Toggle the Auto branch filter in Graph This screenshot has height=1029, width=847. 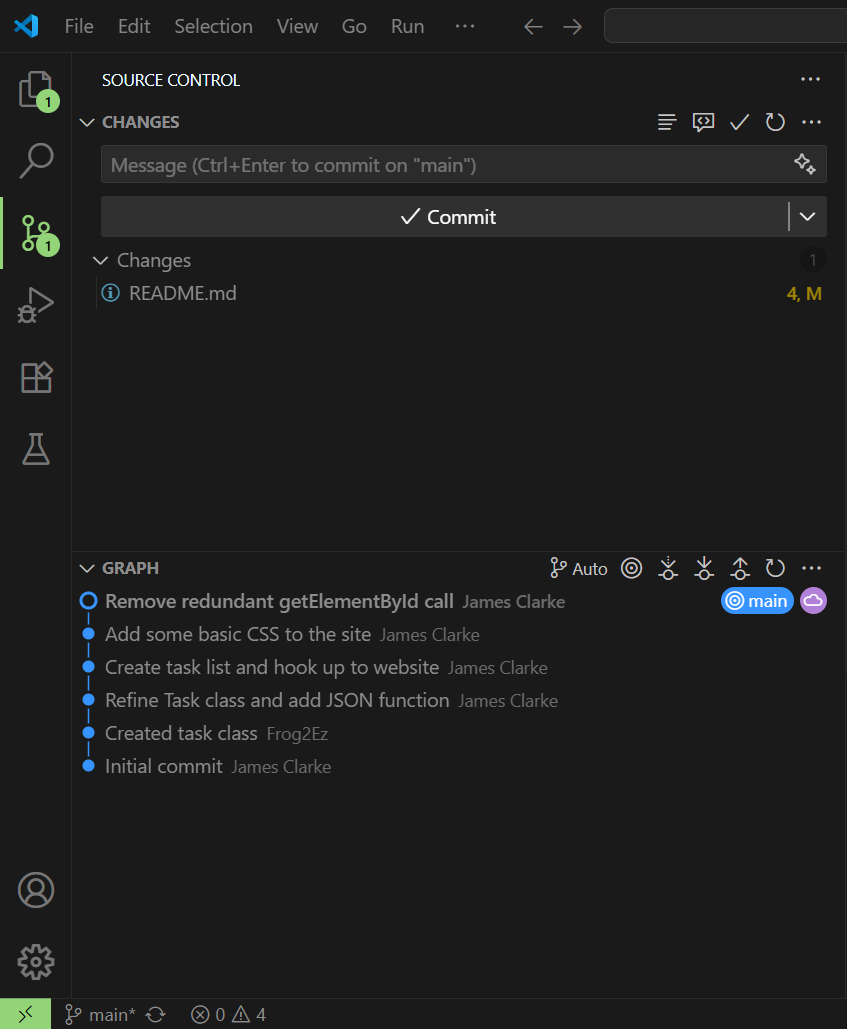[x=579, y=568]
